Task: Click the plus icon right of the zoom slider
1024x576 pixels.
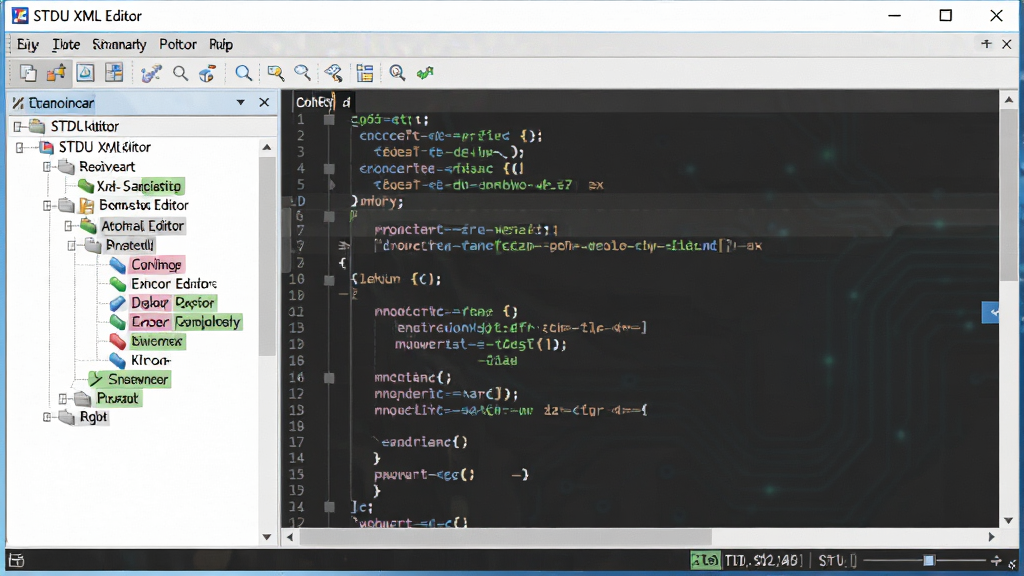Action: tap(996, 560)
